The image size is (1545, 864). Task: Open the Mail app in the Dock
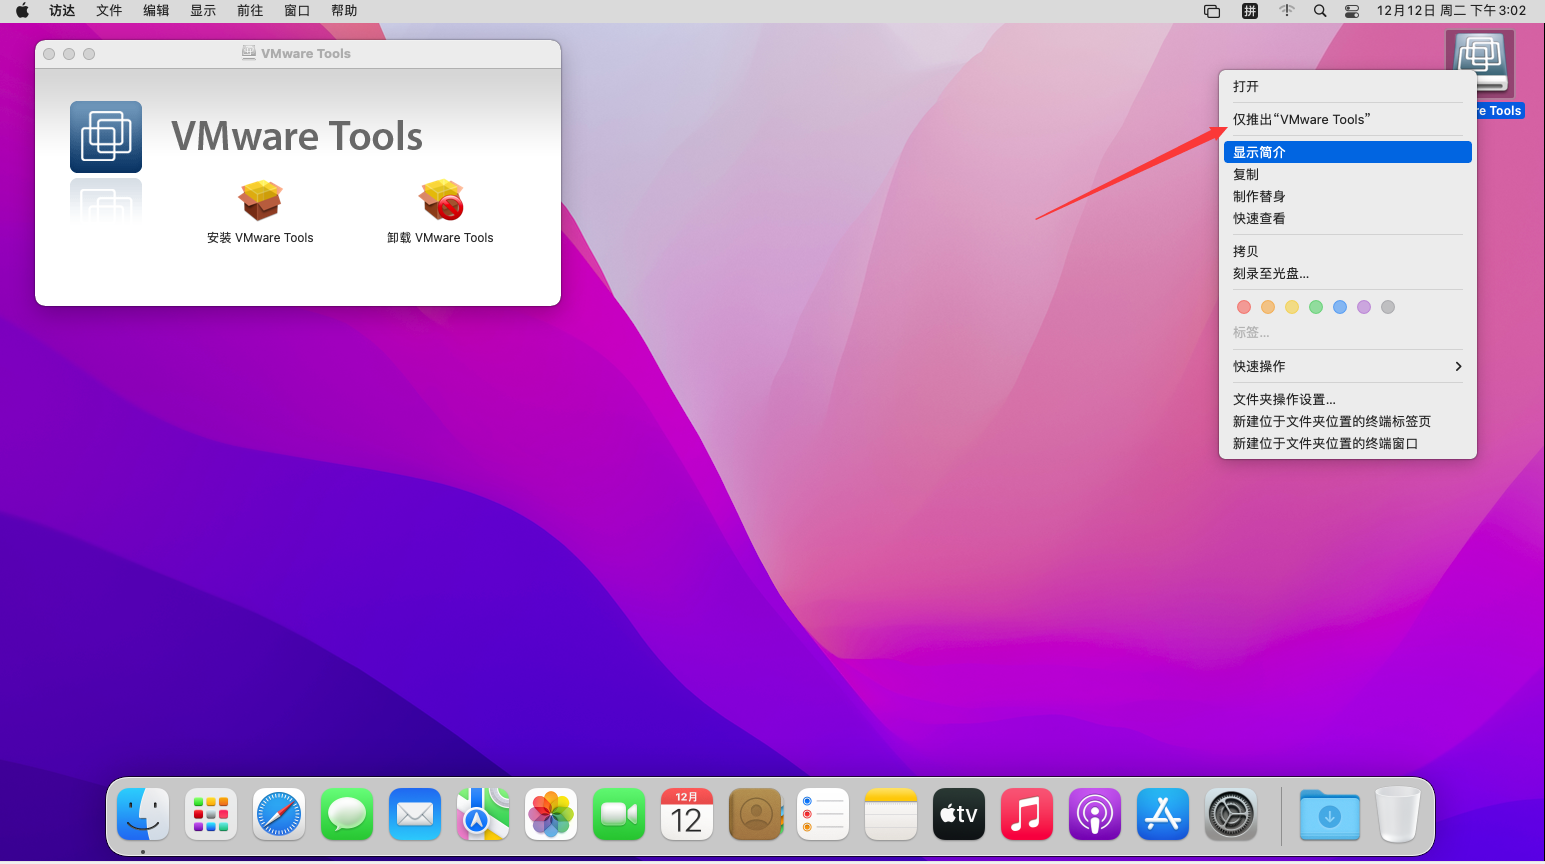click(x=415, y=815)
